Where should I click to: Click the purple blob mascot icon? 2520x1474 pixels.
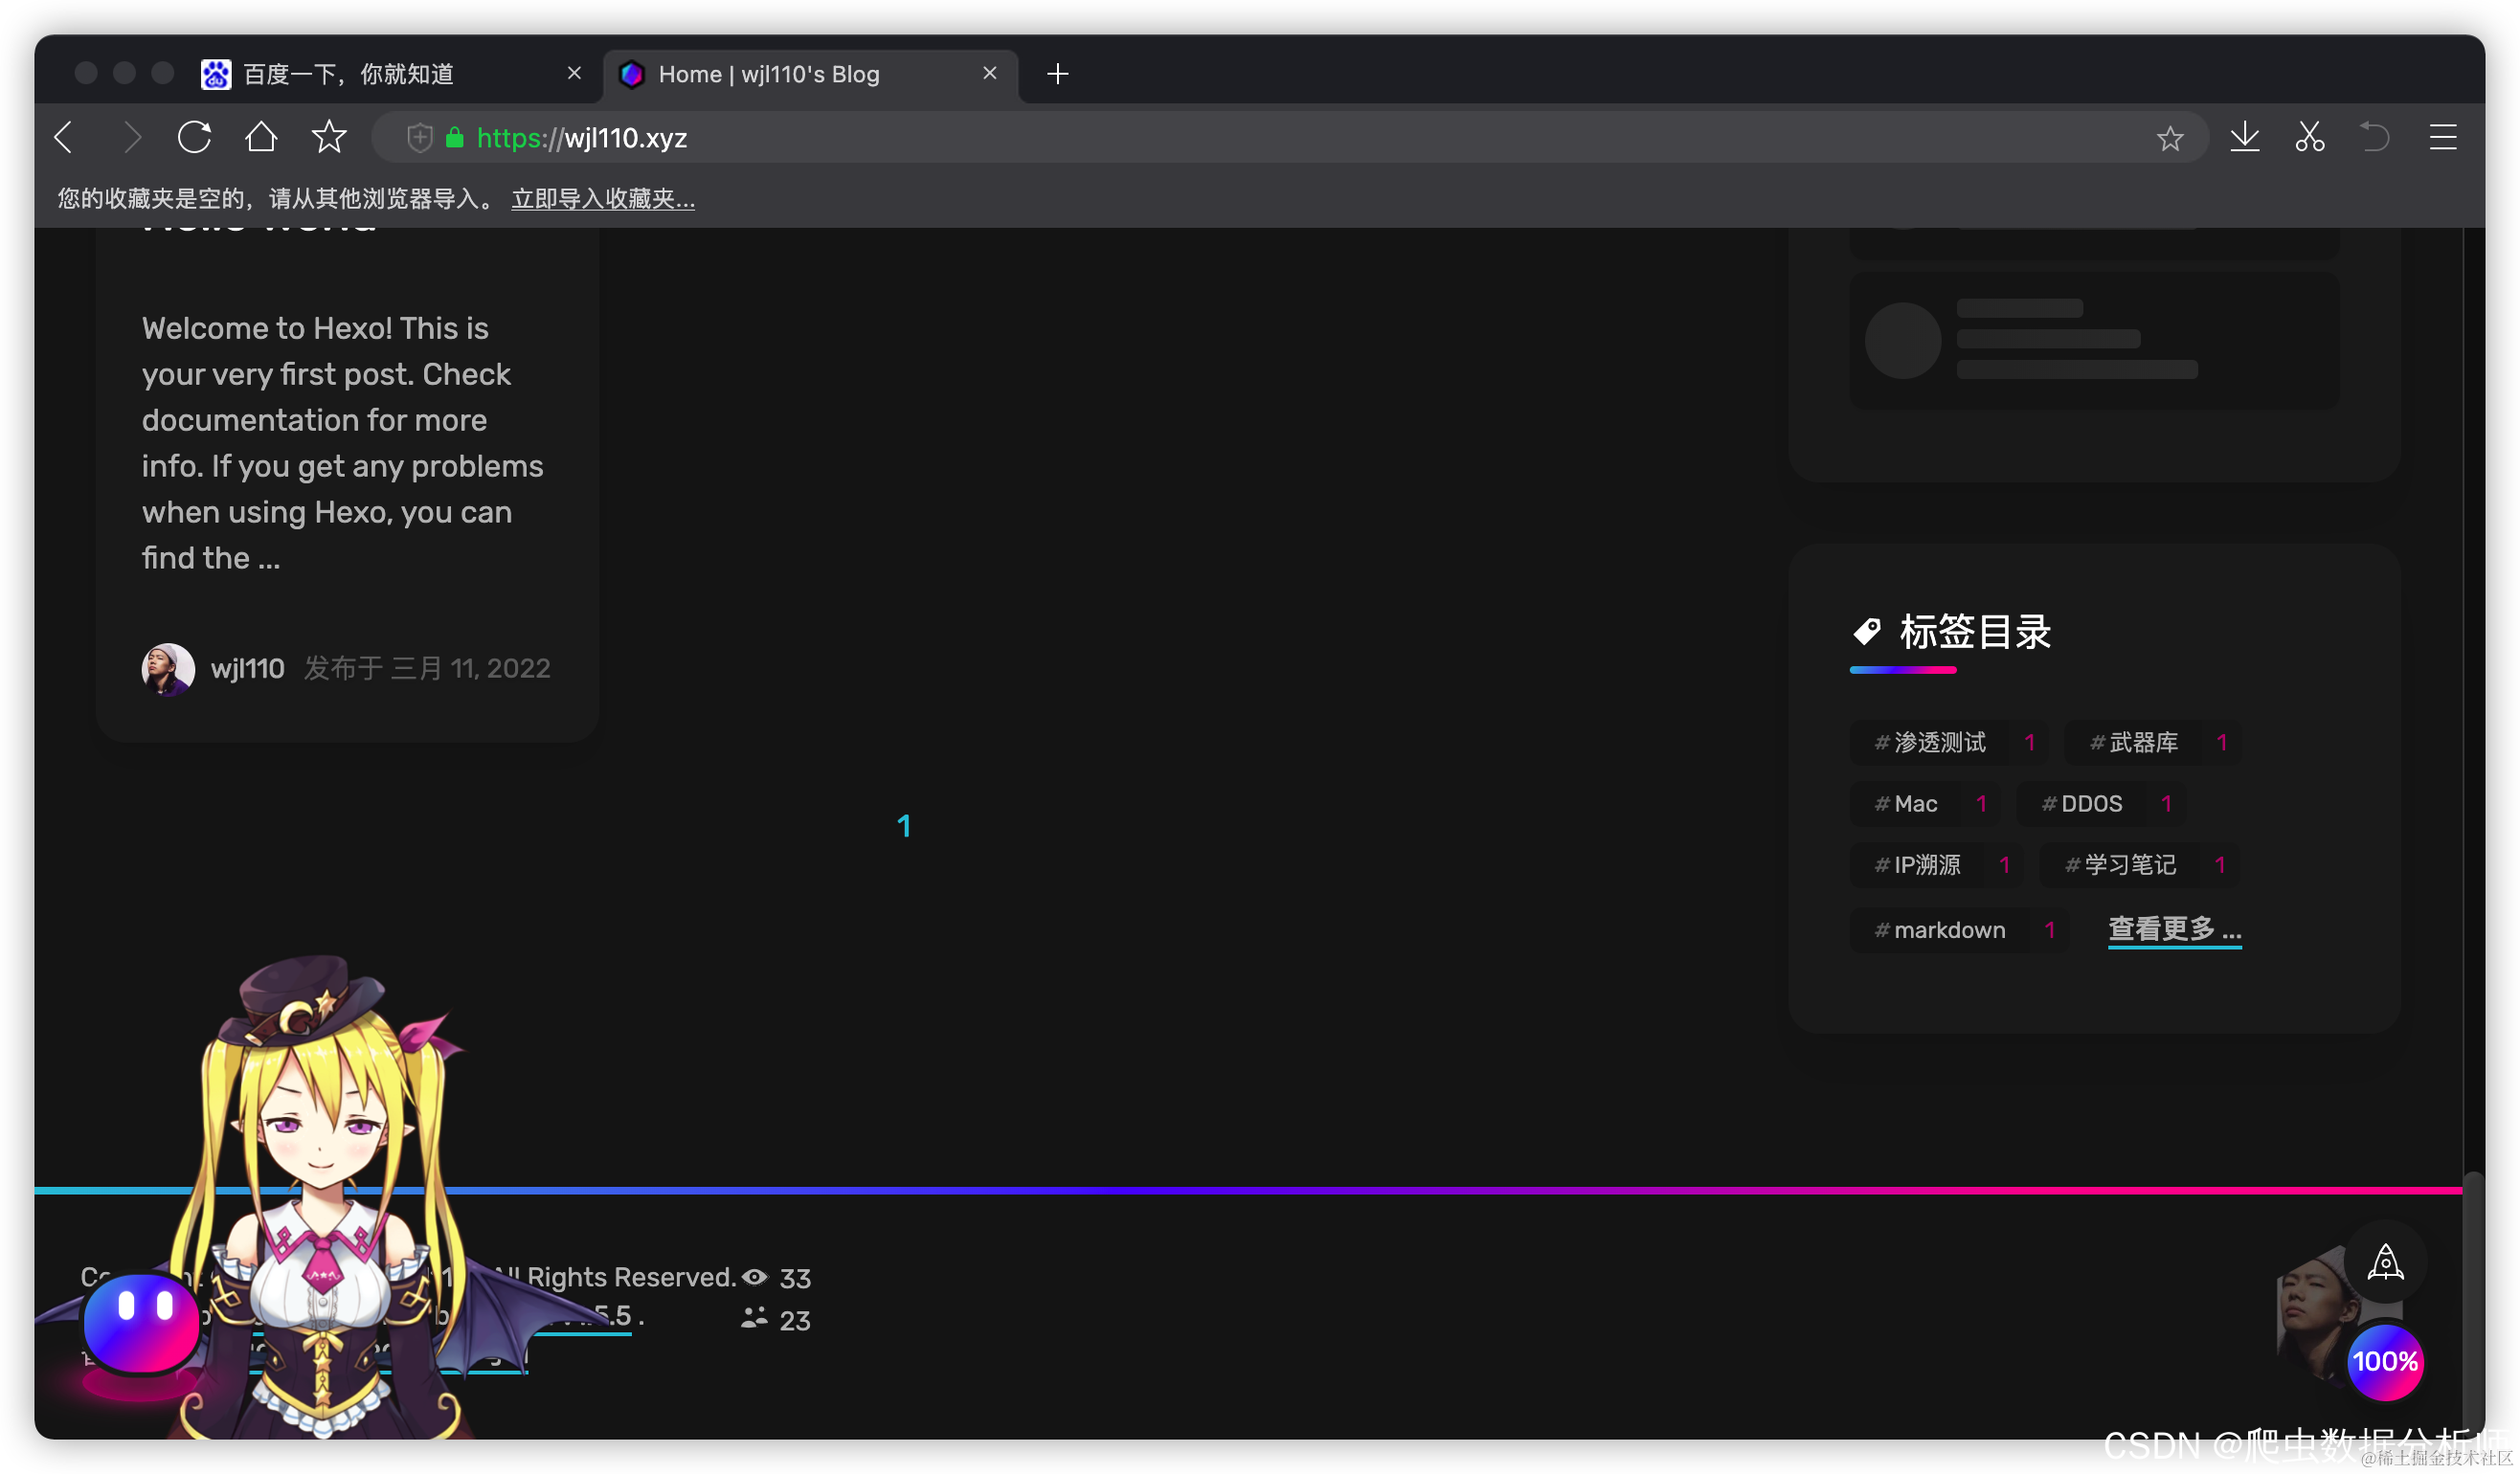pyautogui.click(x=141, y=1322)
